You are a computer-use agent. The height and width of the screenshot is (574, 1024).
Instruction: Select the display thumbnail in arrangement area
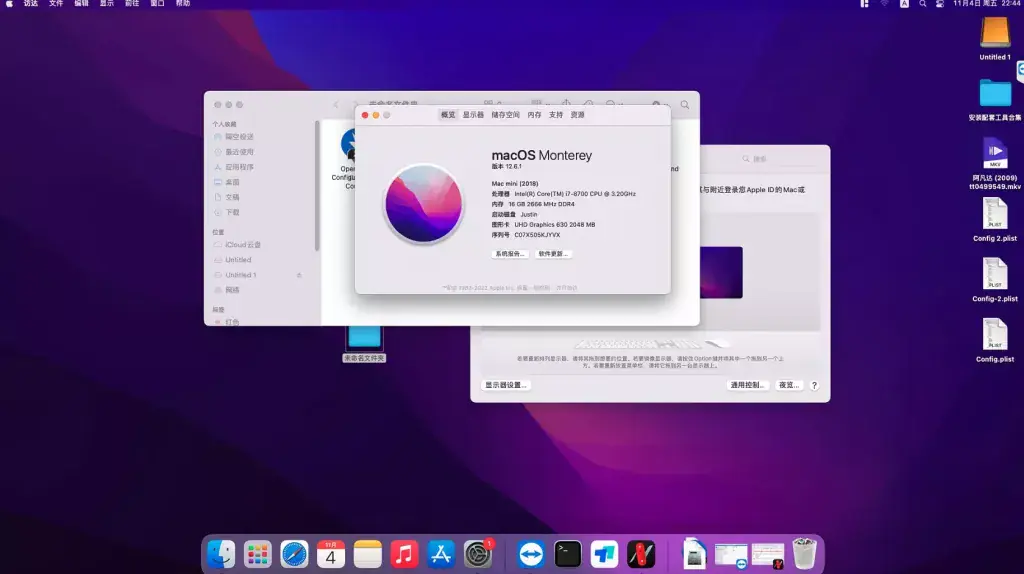point(721,272)
